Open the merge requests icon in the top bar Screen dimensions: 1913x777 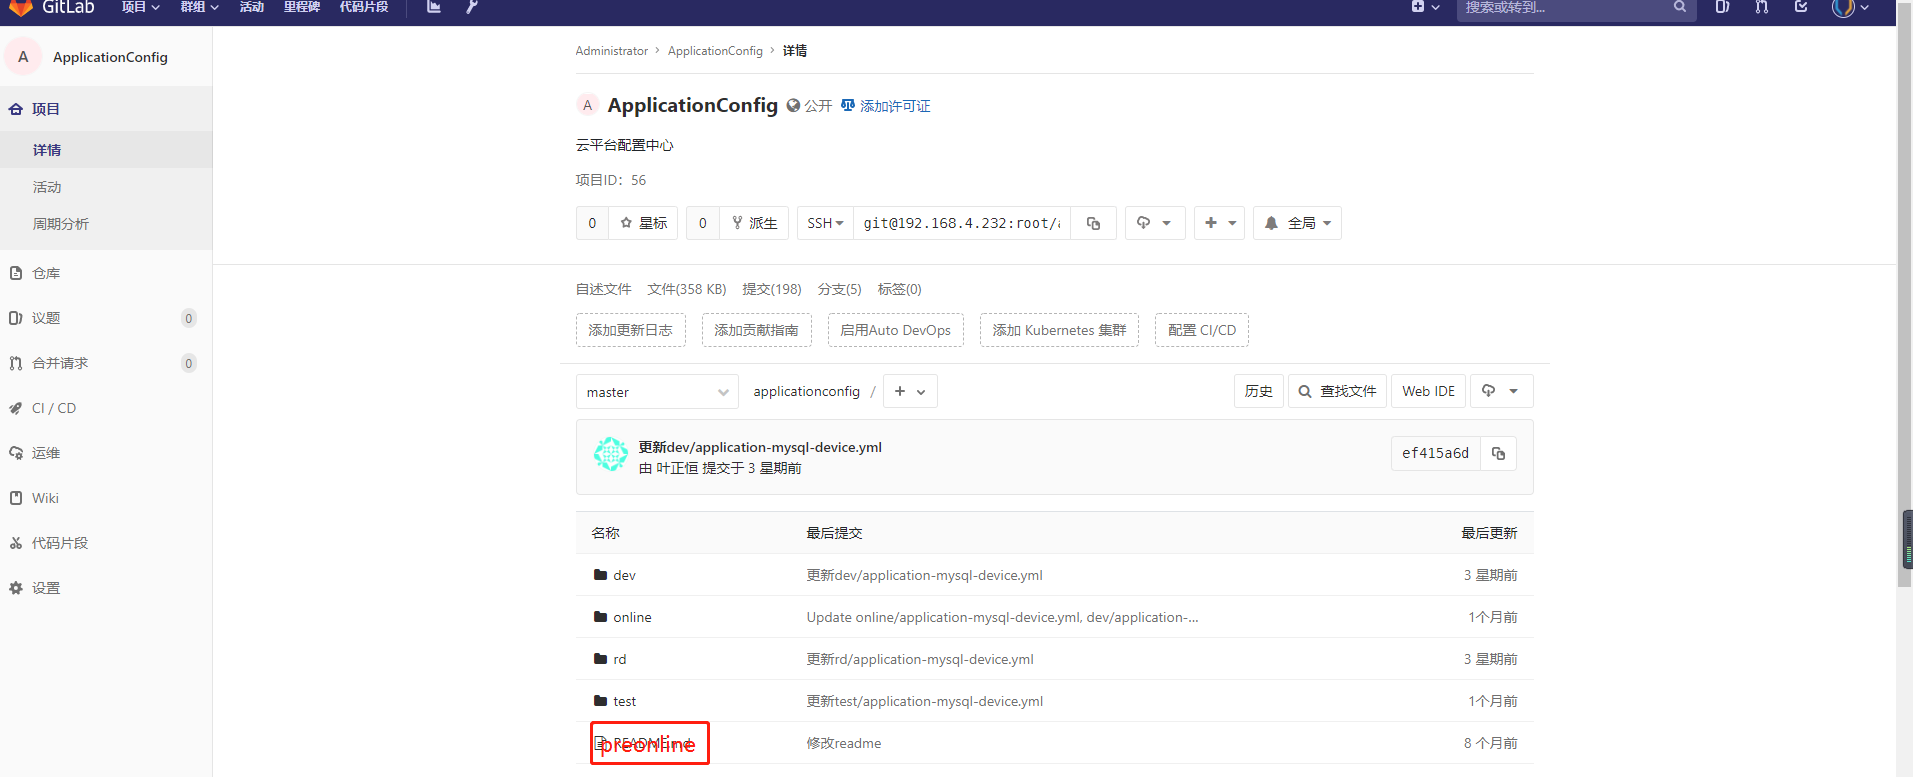[x=1762, y=7]
